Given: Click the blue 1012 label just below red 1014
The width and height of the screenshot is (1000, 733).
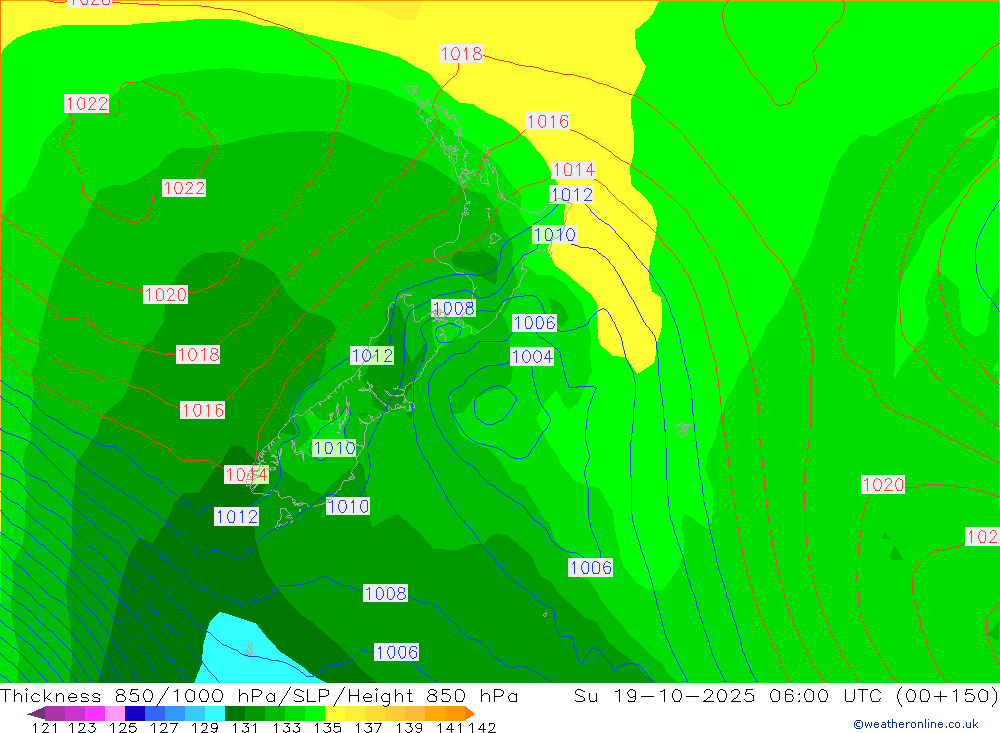Looking at the screenshot, I should pos(571,195).
